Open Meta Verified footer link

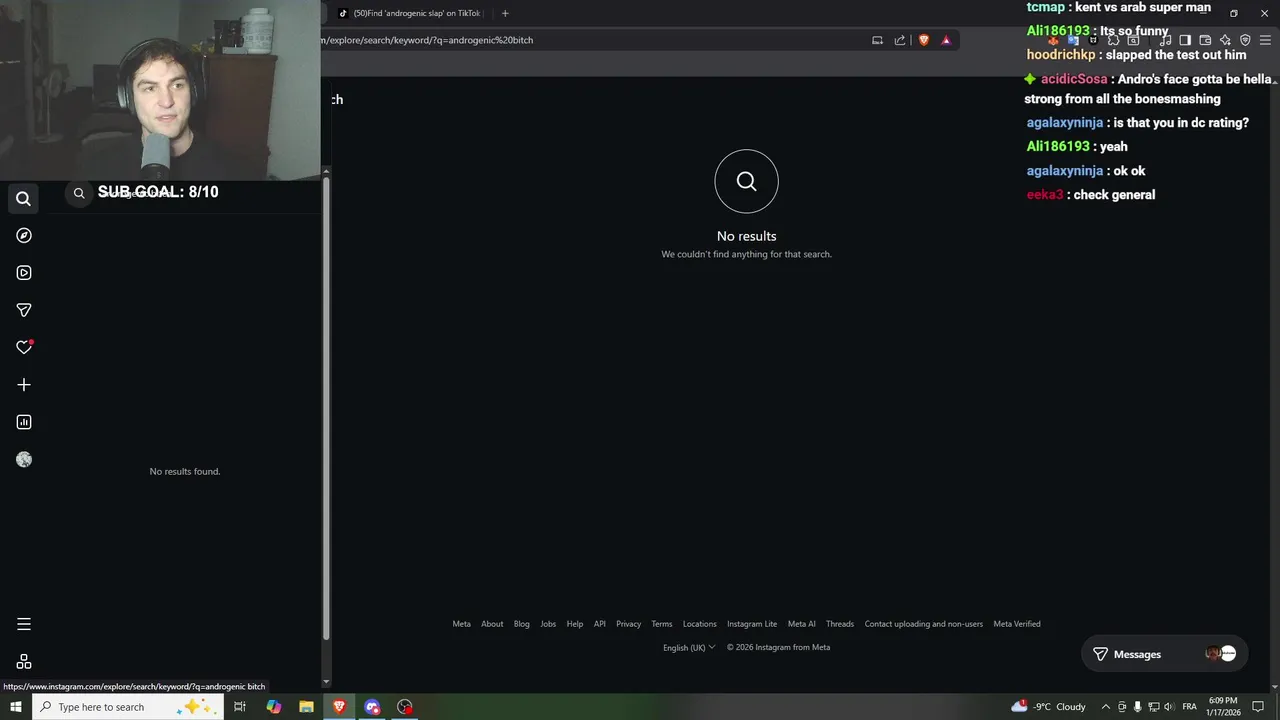[1017, 624]
